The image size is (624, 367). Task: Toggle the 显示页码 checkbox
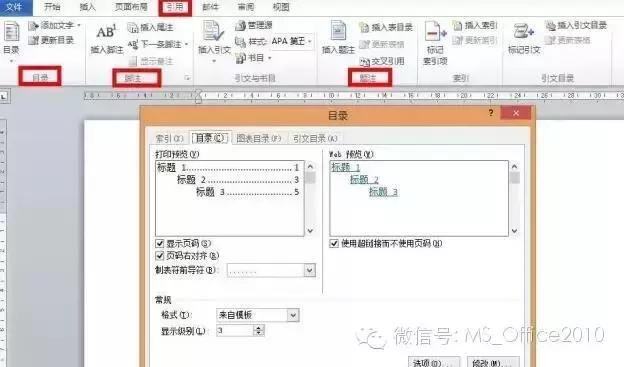160,243
